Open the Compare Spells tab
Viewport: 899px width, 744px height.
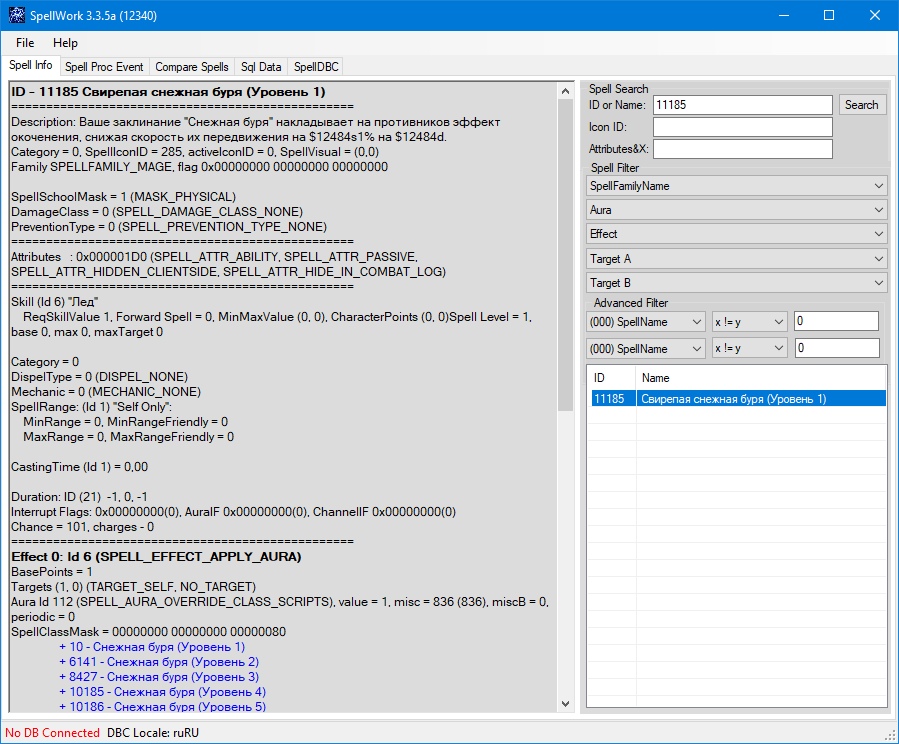(191, 67)
